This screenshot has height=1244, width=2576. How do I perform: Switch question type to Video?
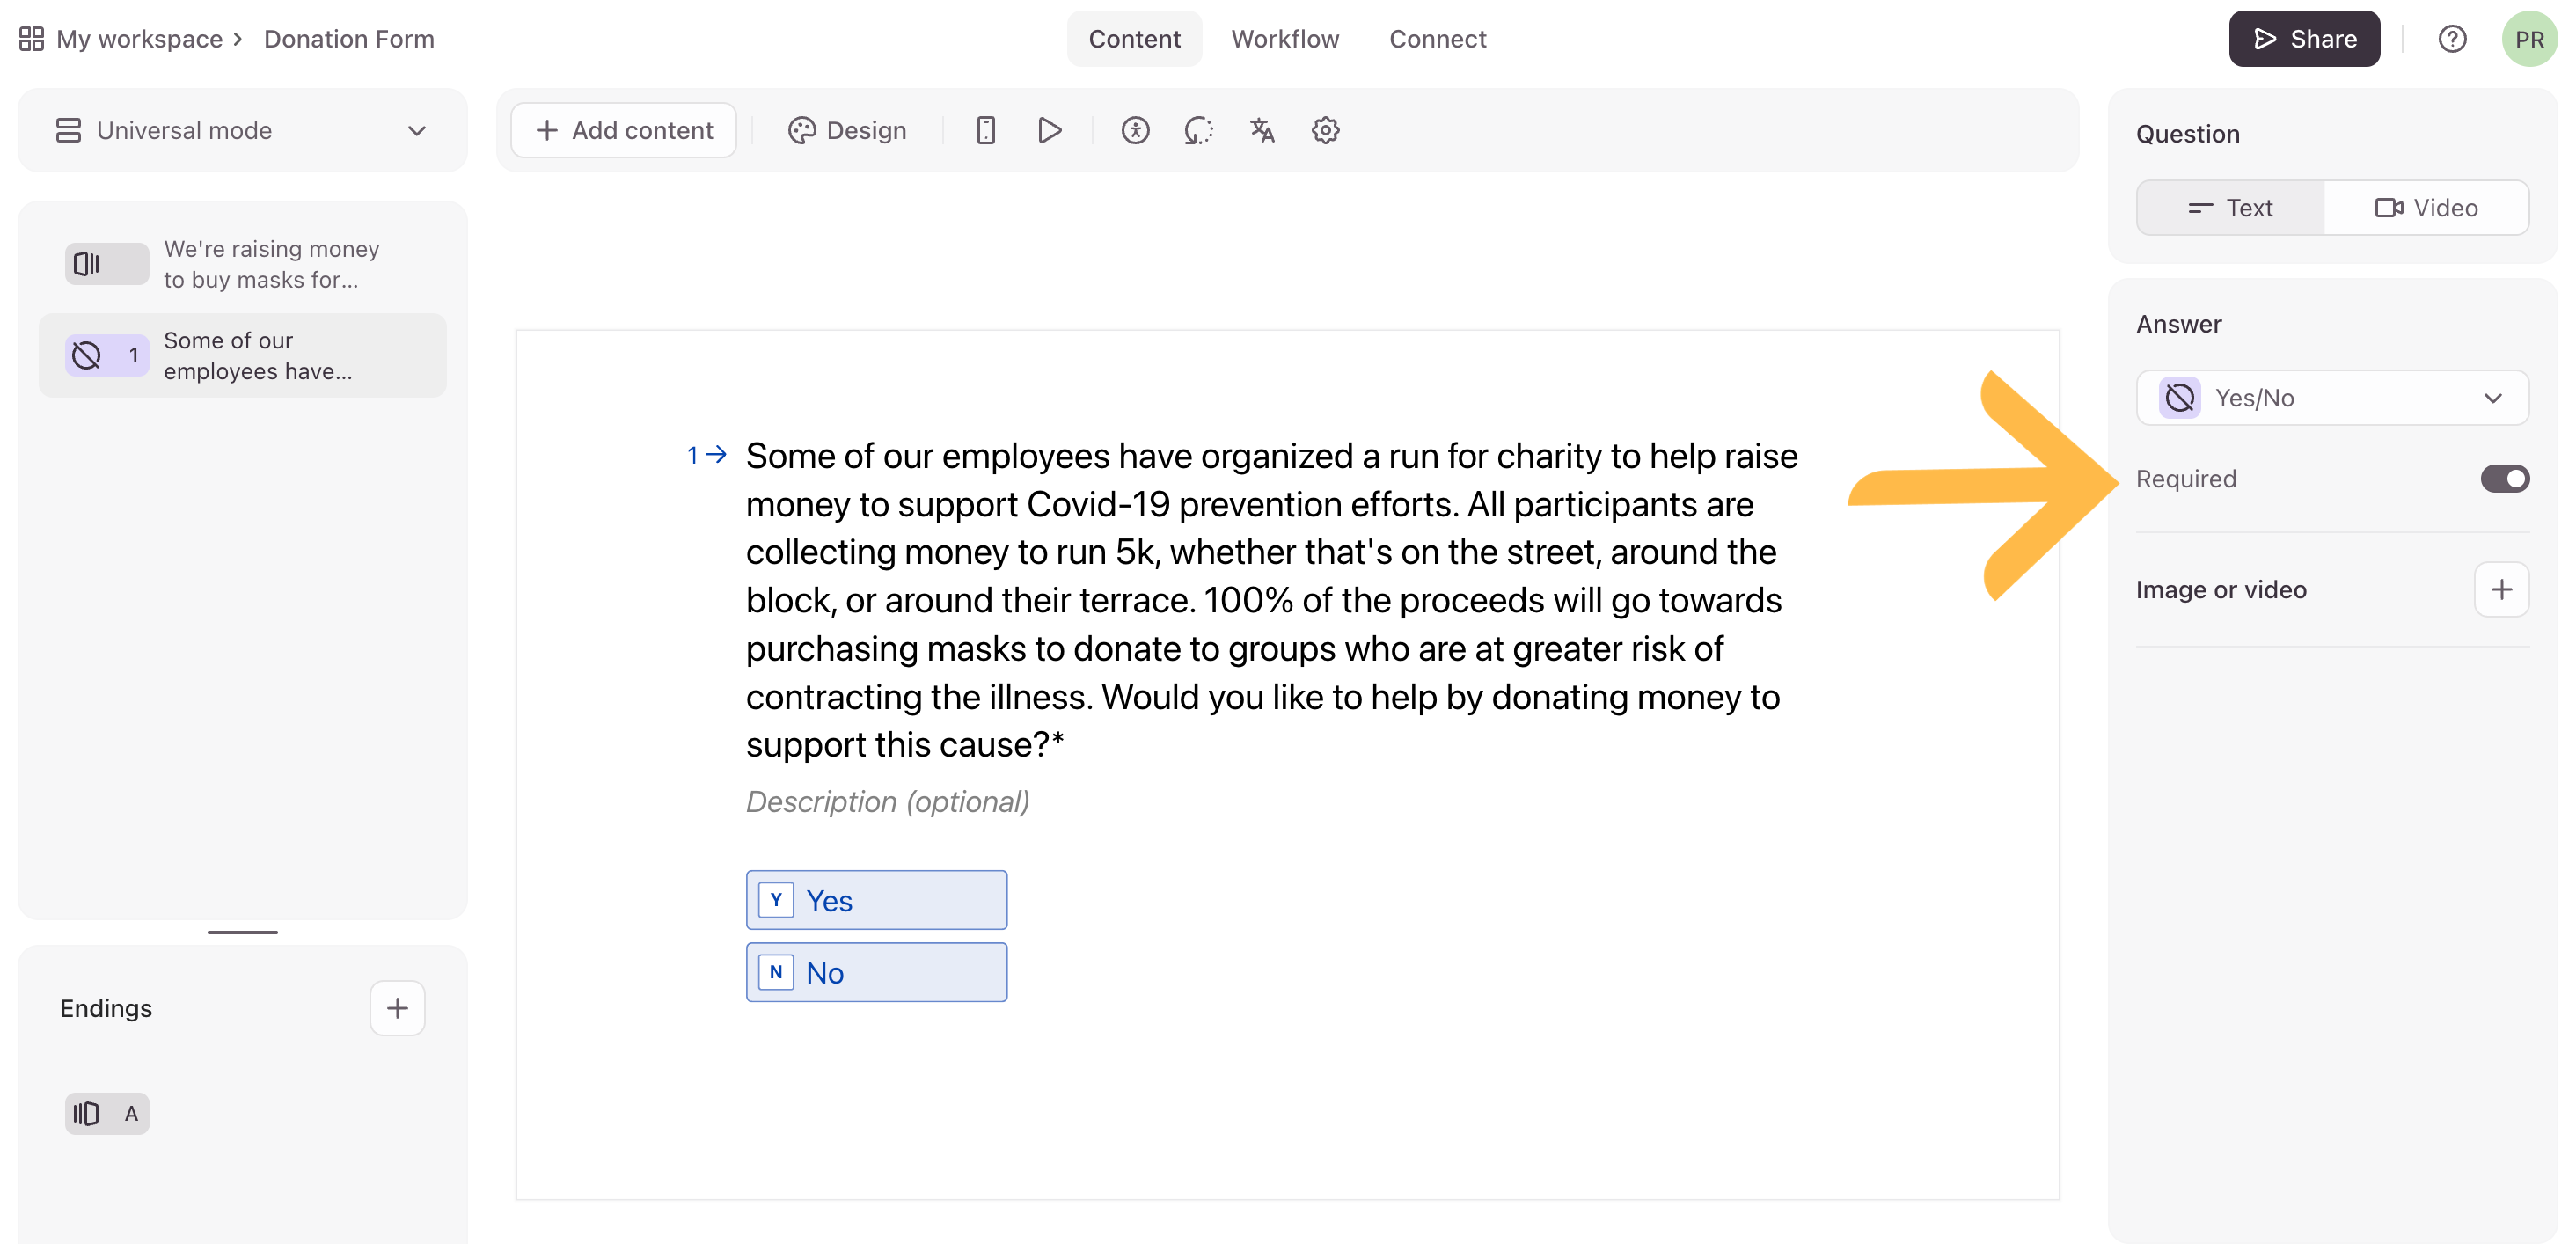coord(2426,208)
